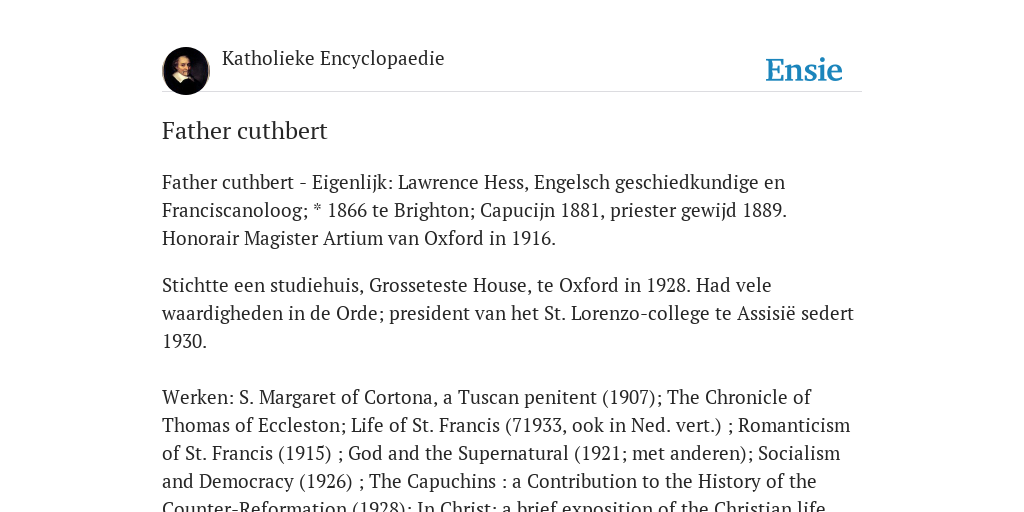
Task: Click the blue Ensie logo
Action: click(x=804, y=70)
